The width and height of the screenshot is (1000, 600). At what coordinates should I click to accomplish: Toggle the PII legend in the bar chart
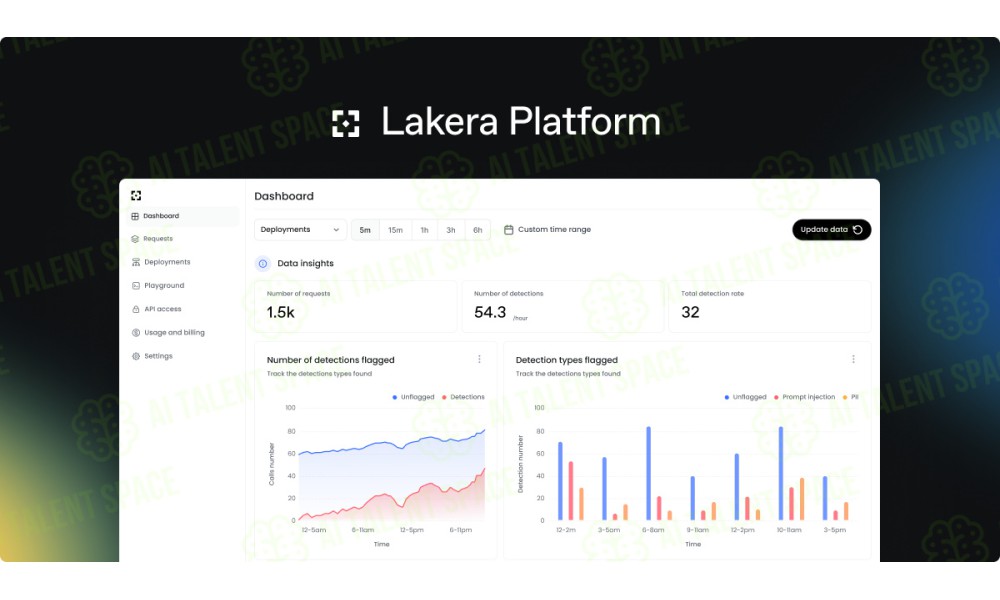coord(851,397)
